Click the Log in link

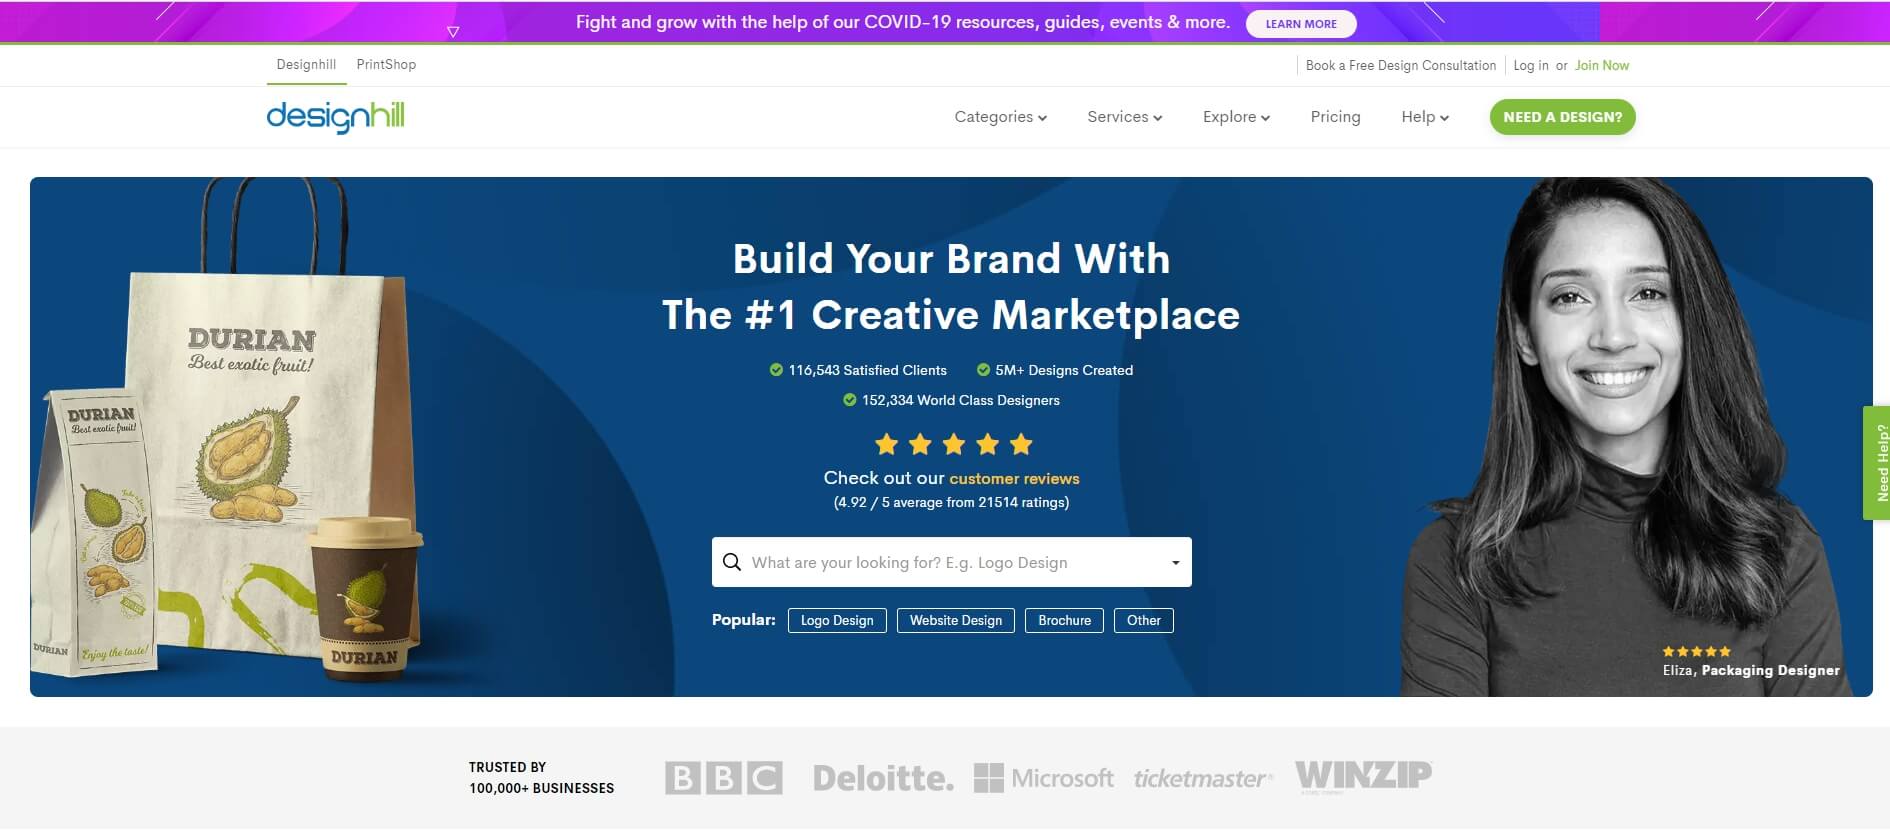click(x=1530, y=65)
